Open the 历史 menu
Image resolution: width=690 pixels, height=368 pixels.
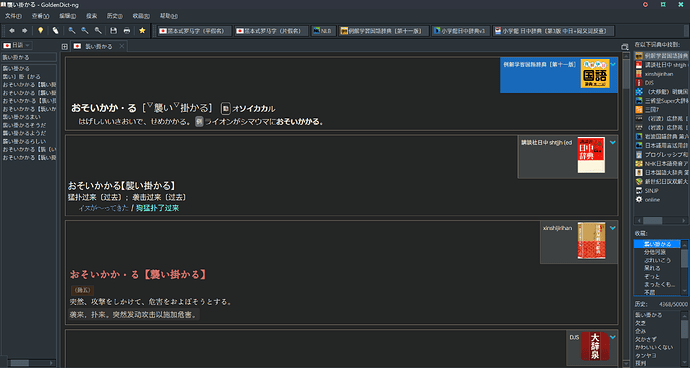[x=114, y=16]
